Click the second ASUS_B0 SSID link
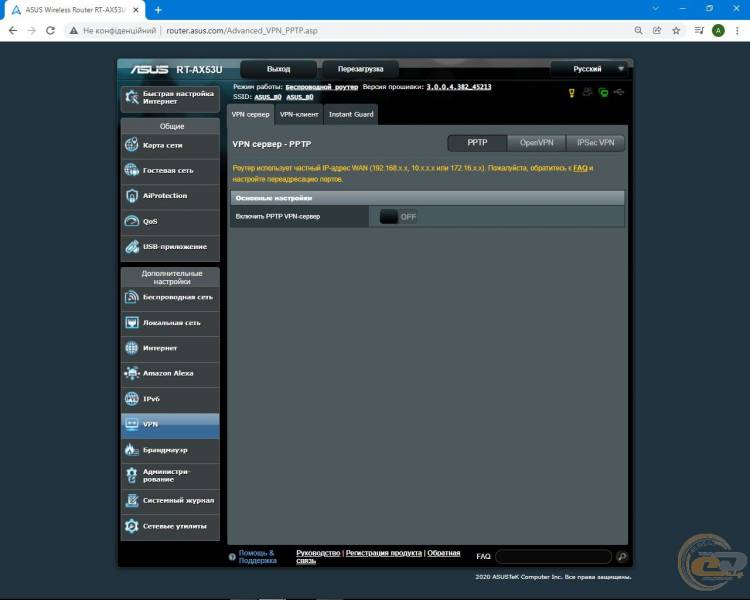Screen dimensions: 750x600 pos(300,97)
